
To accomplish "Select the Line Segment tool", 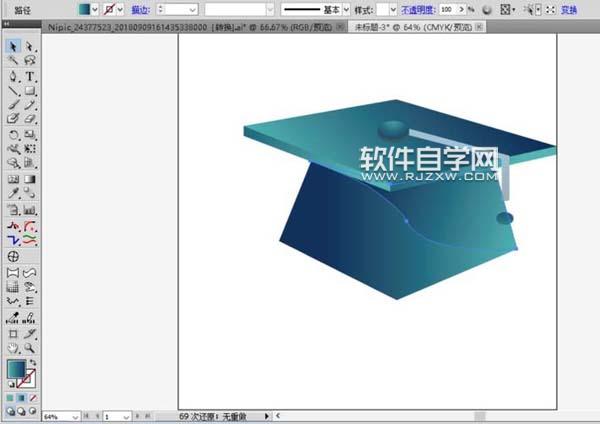I will [x=13, y=91].
